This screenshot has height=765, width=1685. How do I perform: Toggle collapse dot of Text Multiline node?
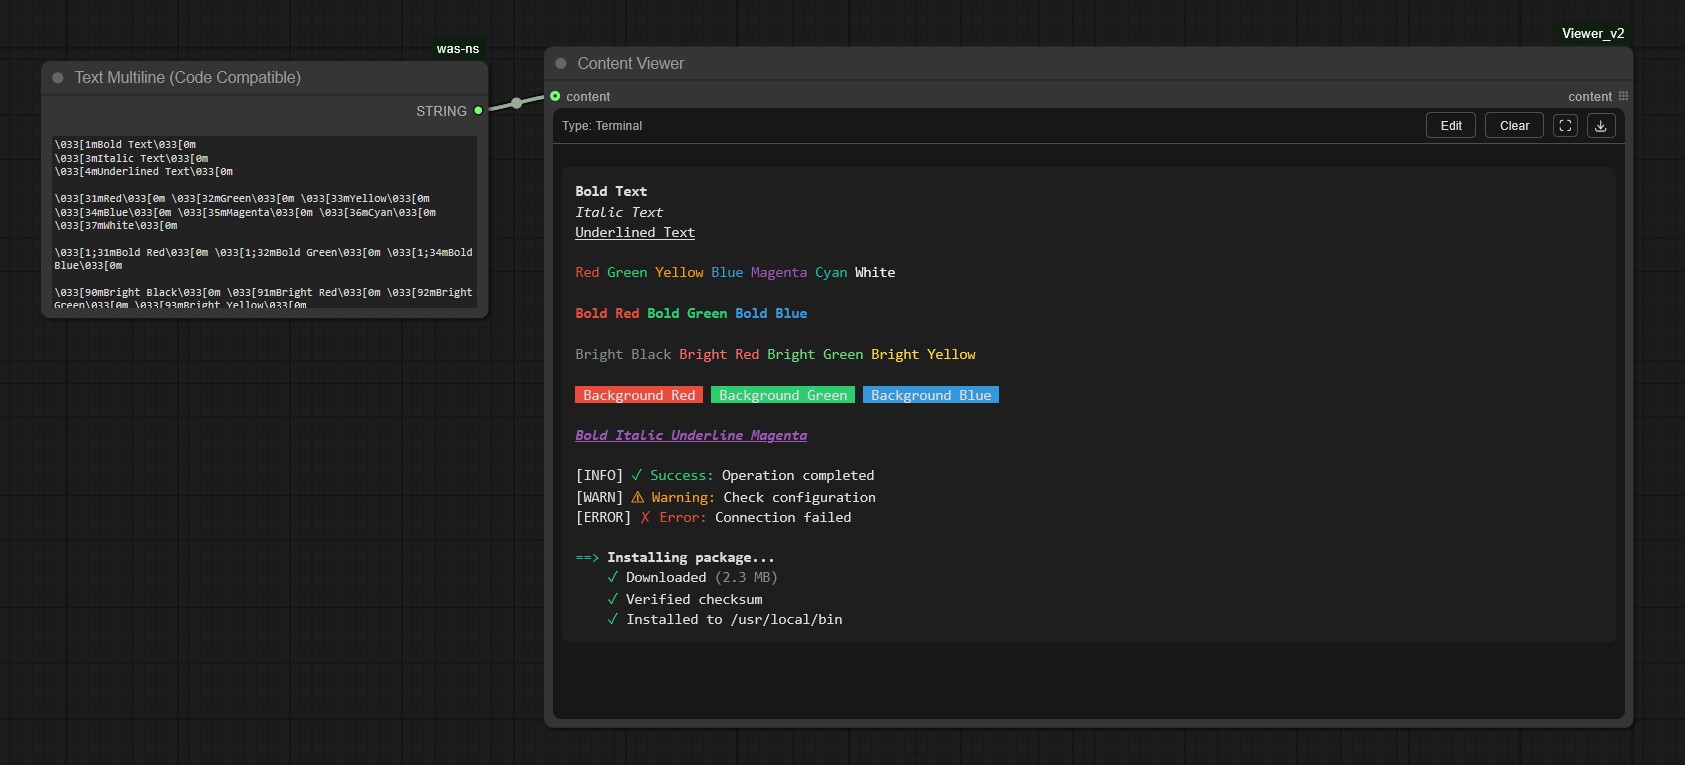coord(58,77)
